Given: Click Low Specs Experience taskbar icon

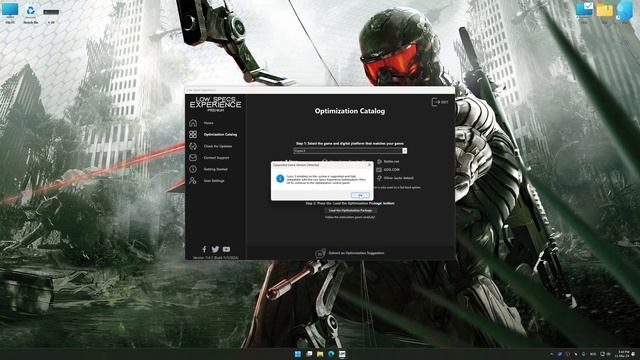Looking at the screenshot, I should point(342,354).
